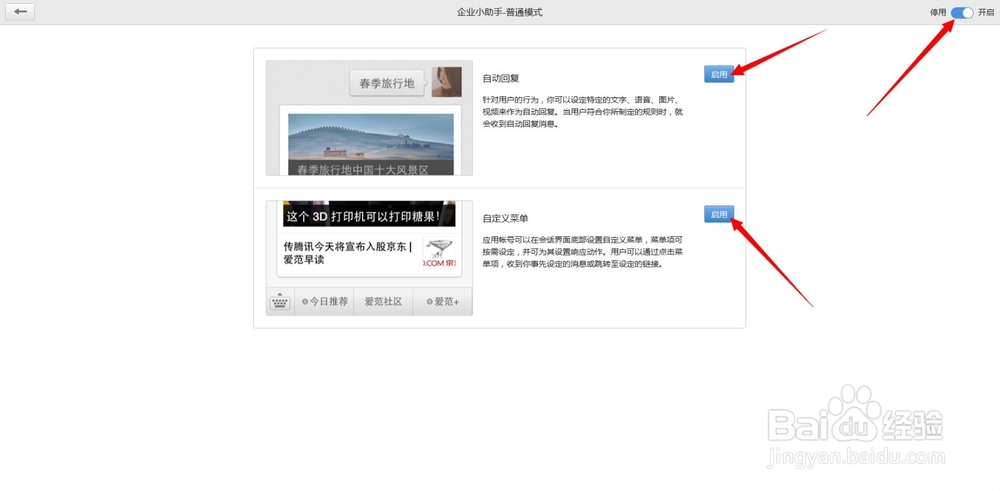Click the avatar photo in preview
Image resolution: width=1000 pixels, height=491 pixels.
point(446,82)
